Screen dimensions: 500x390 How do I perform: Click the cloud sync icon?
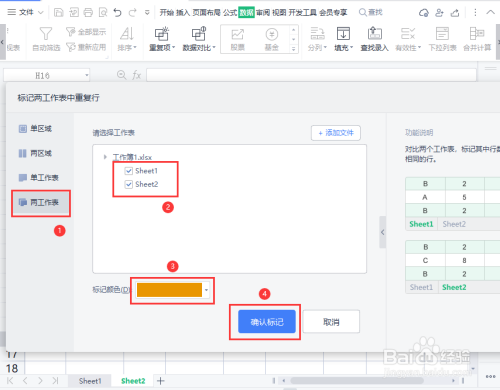coord(424,13)
